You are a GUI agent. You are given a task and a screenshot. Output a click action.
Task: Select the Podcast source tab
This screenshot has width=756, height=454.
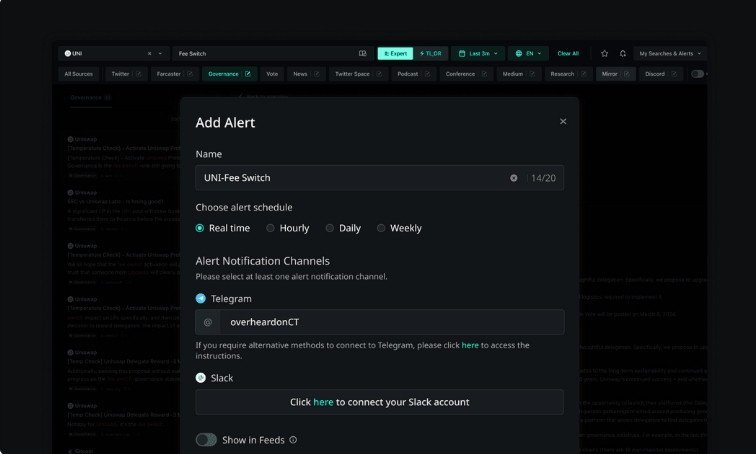407,74
